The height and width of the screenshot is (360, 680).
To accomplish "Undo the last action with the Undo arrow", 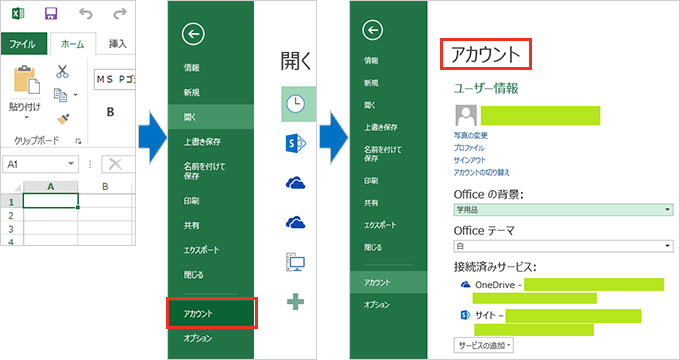I will [85, 14].
